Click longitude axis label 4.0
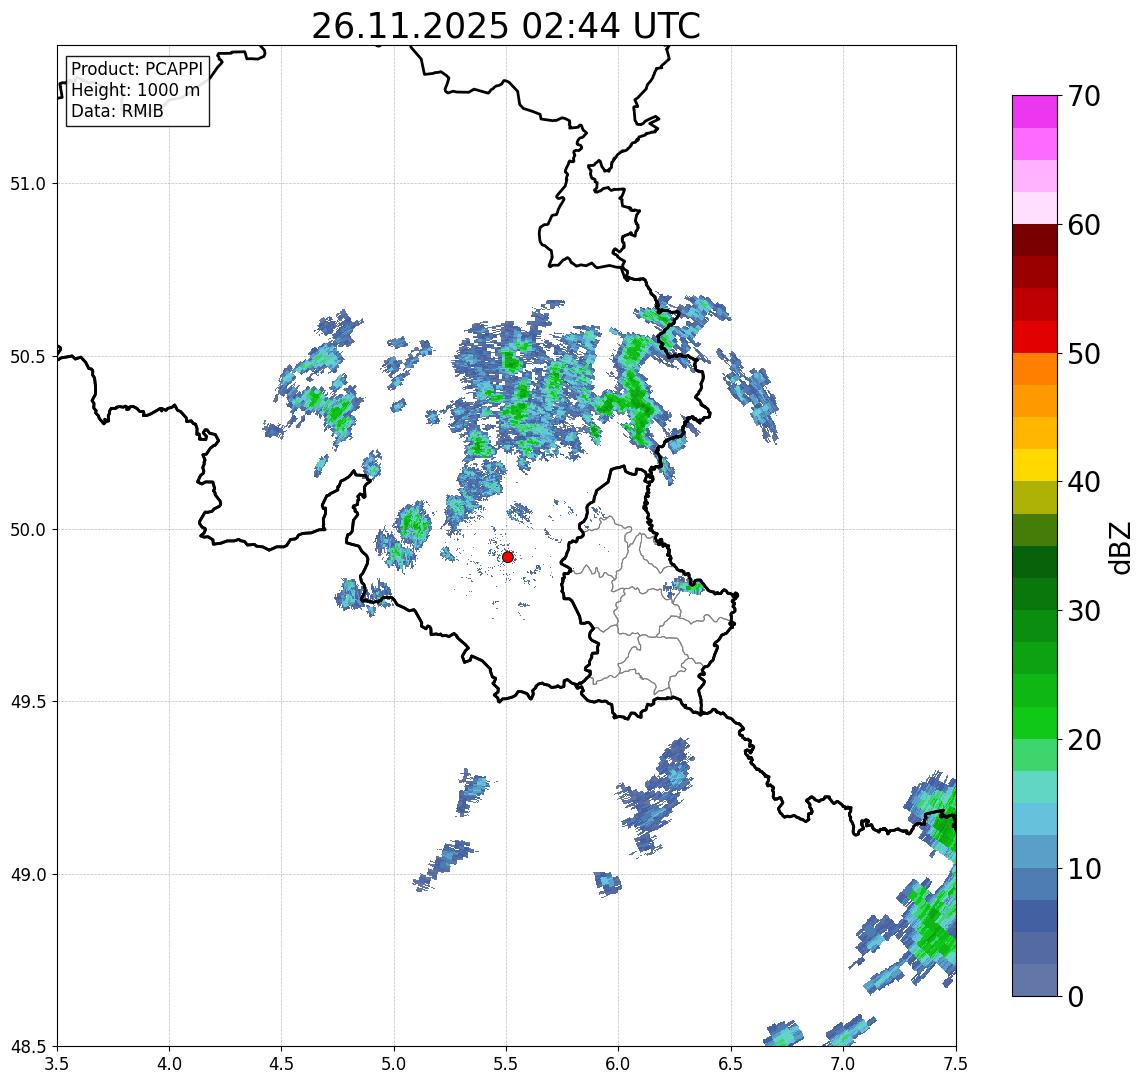 click(169, 1064)
